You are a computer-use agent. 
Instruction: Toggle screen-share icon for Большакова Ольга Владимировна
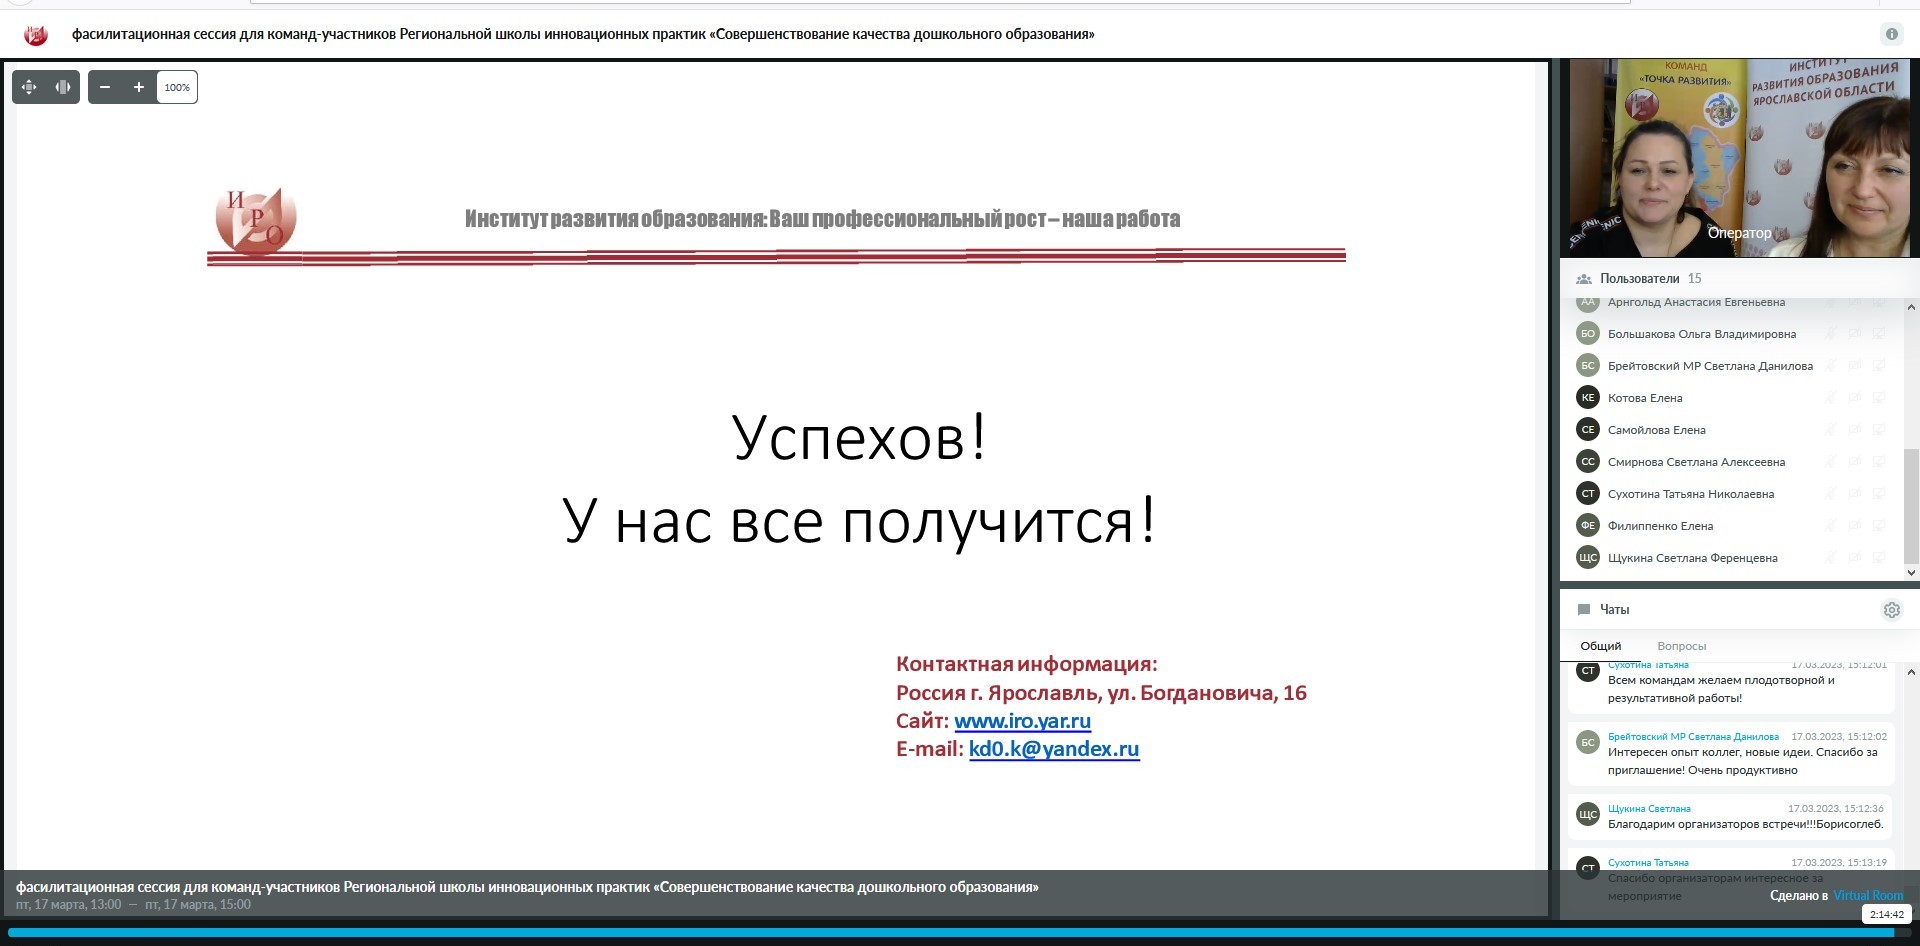click(1879, 334)
